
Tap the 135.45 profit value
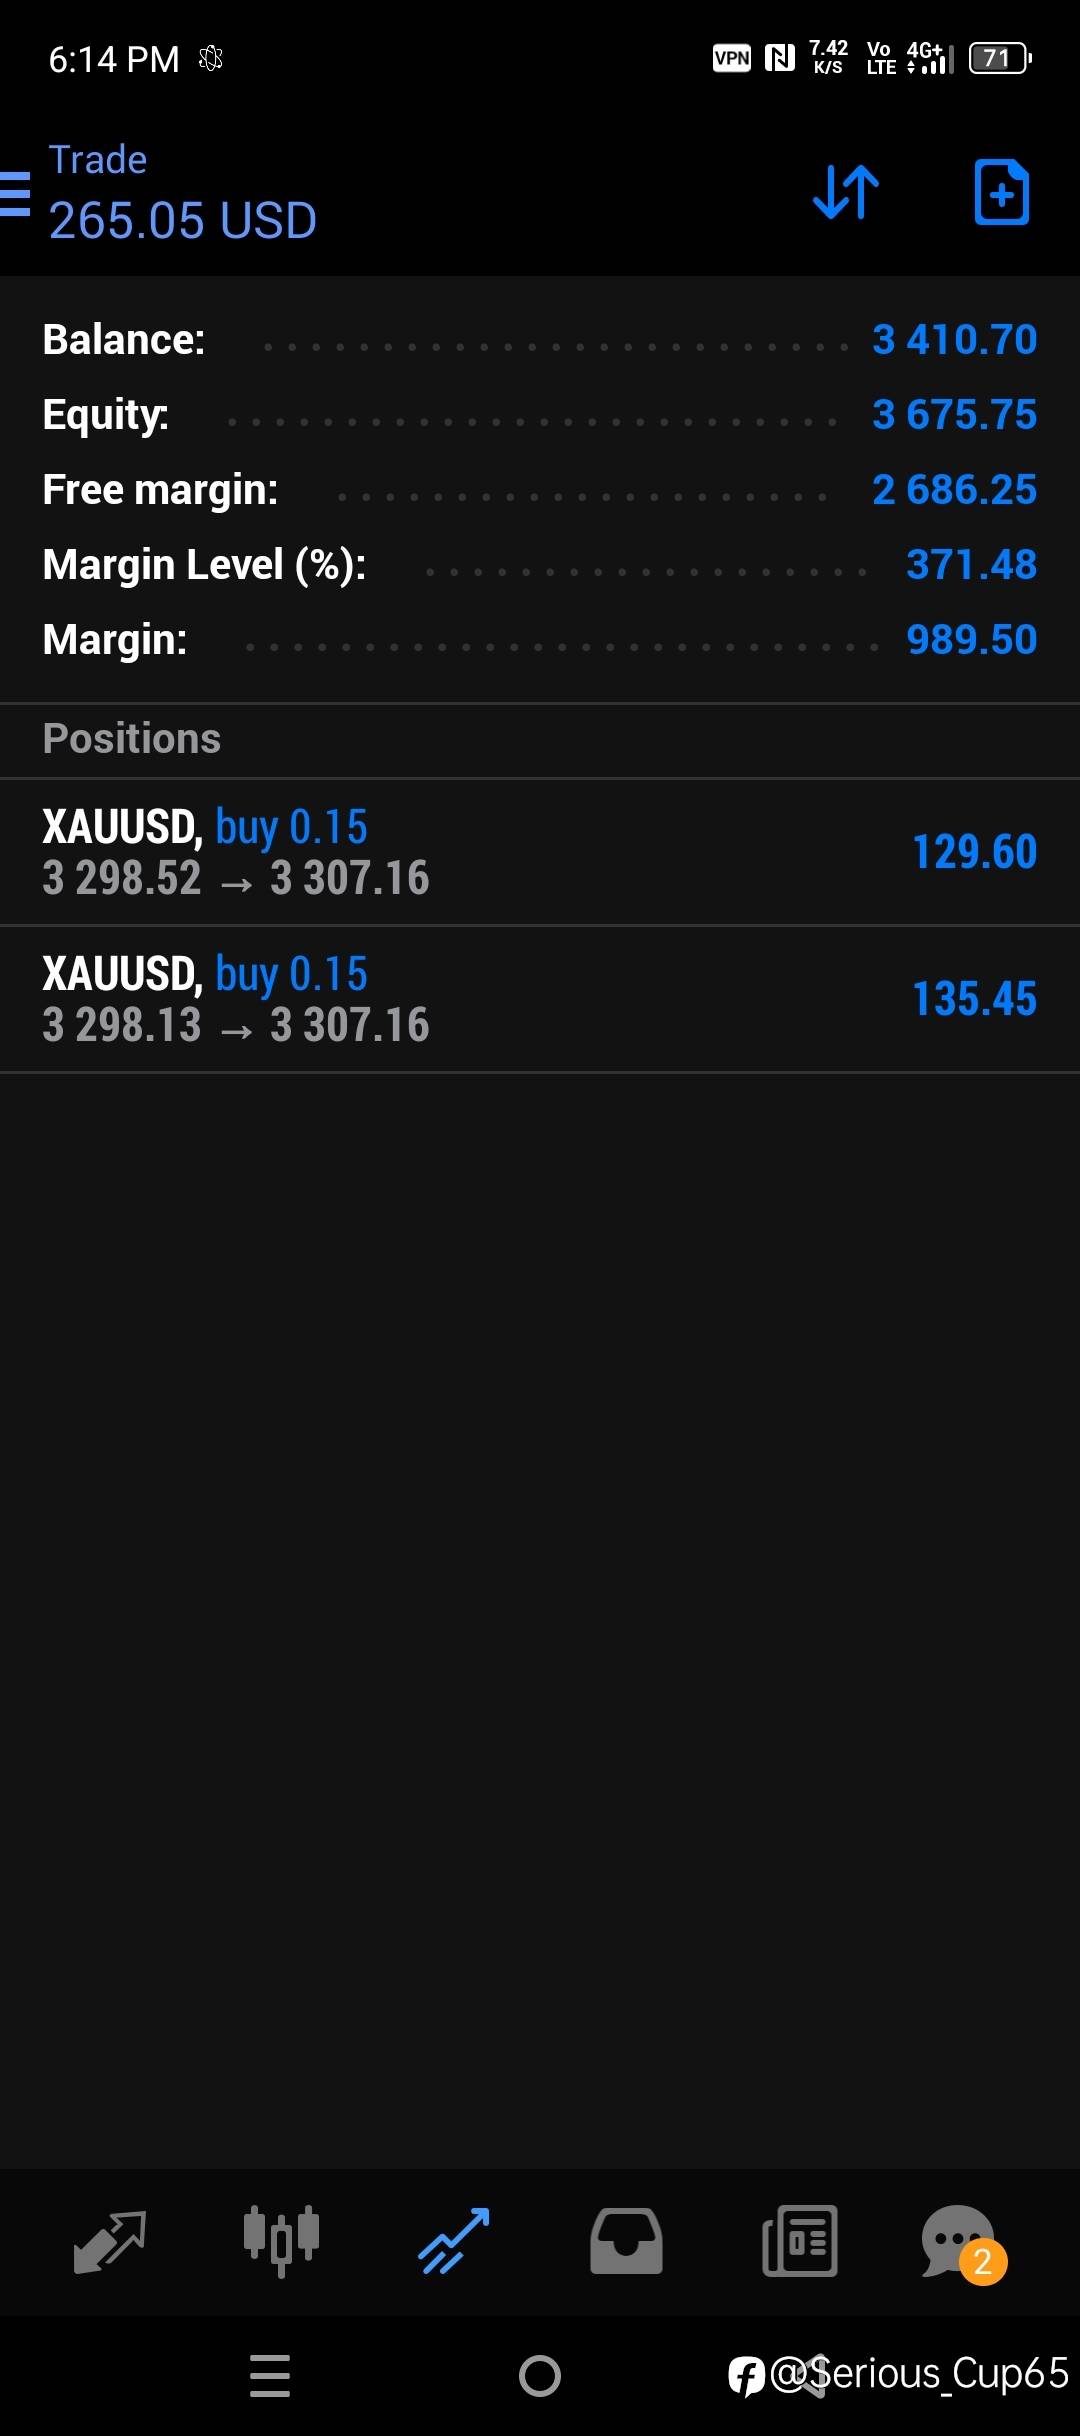pos(975,999)
